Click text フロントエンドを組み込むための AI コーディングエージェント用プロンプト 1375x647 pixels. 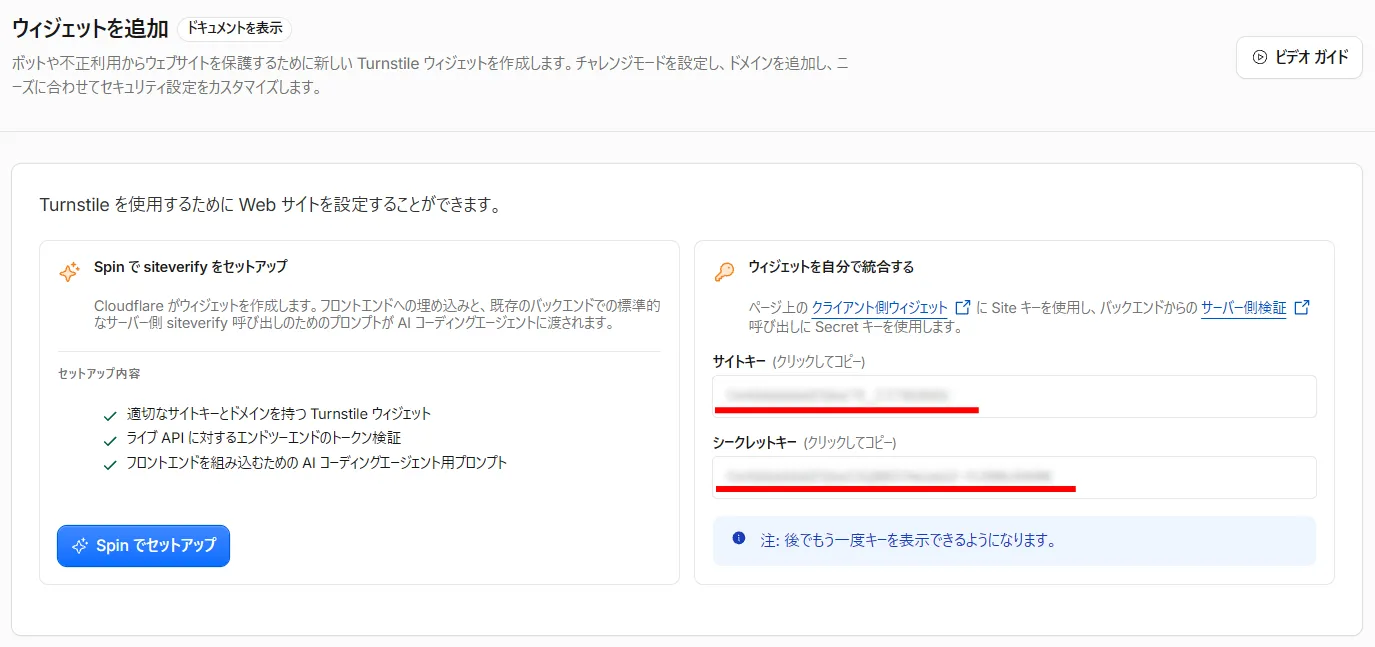coord(317,463)
